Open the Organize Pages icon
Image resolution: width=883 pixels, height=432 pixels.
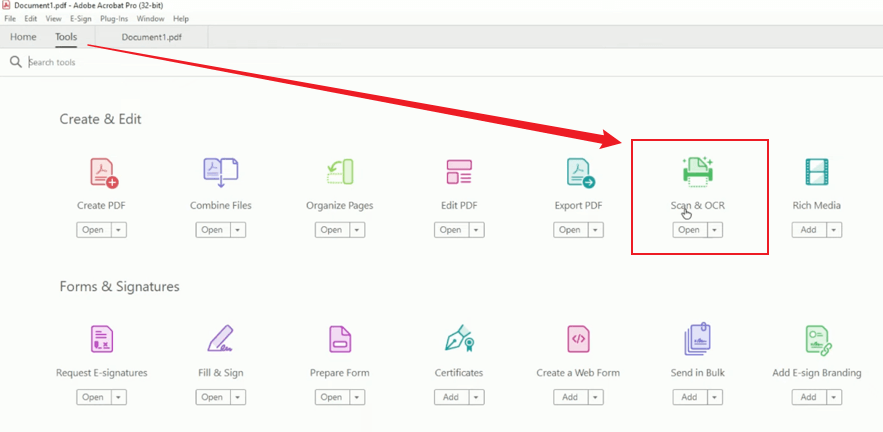point(340,172)
